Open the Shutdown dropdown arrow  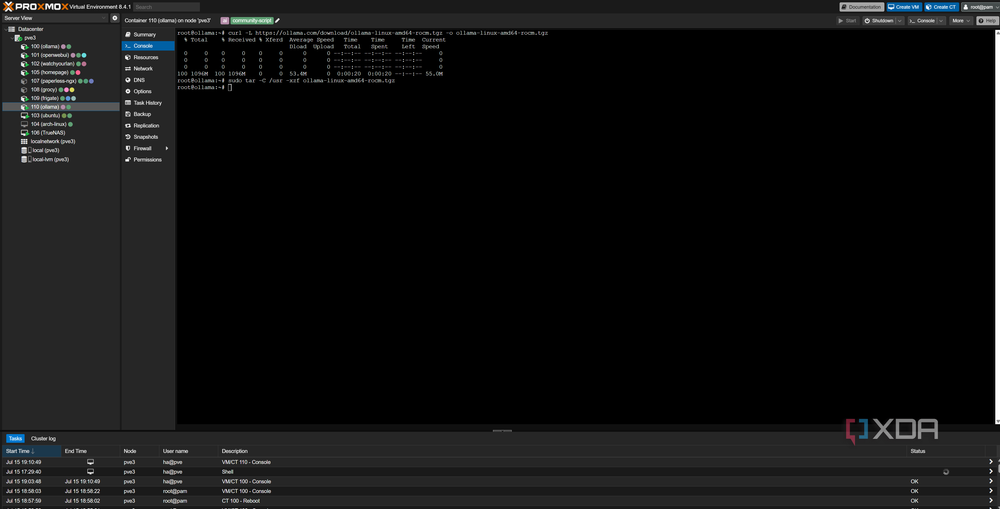(900, 20)
